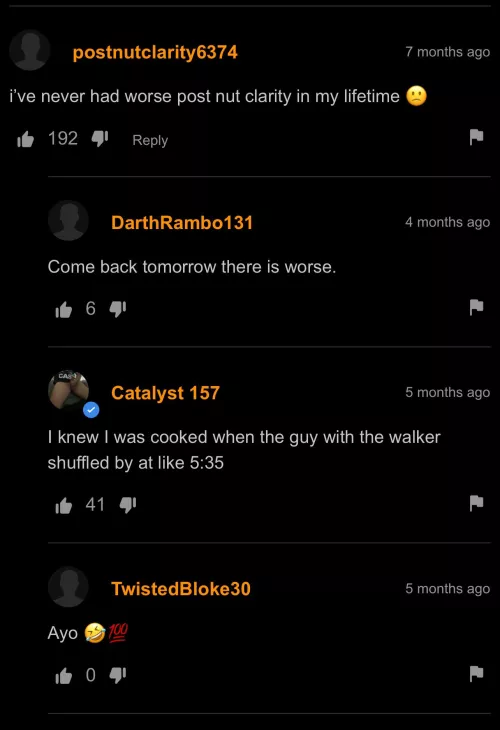Dislike postnutclarity6374's comment
Image resolution: width=500 pixels, height=730 pixels.
coord(100,138)
